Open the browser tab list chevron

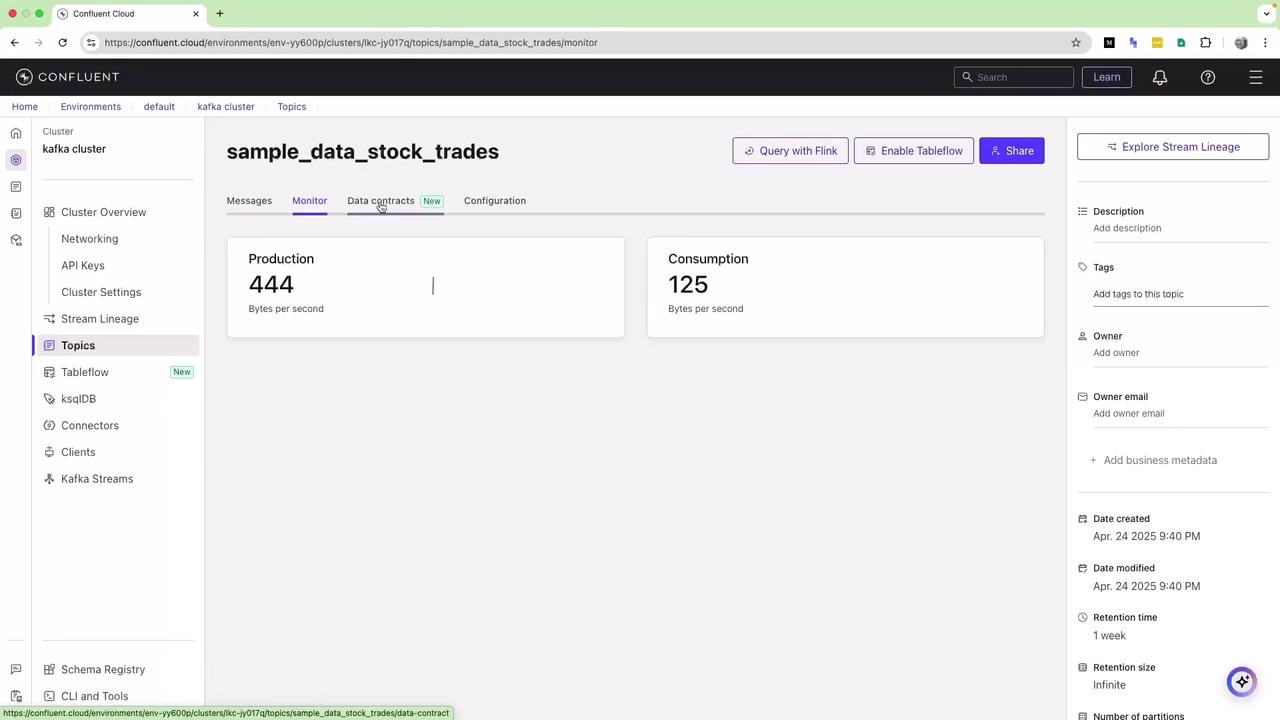[x=1266, y=14]
